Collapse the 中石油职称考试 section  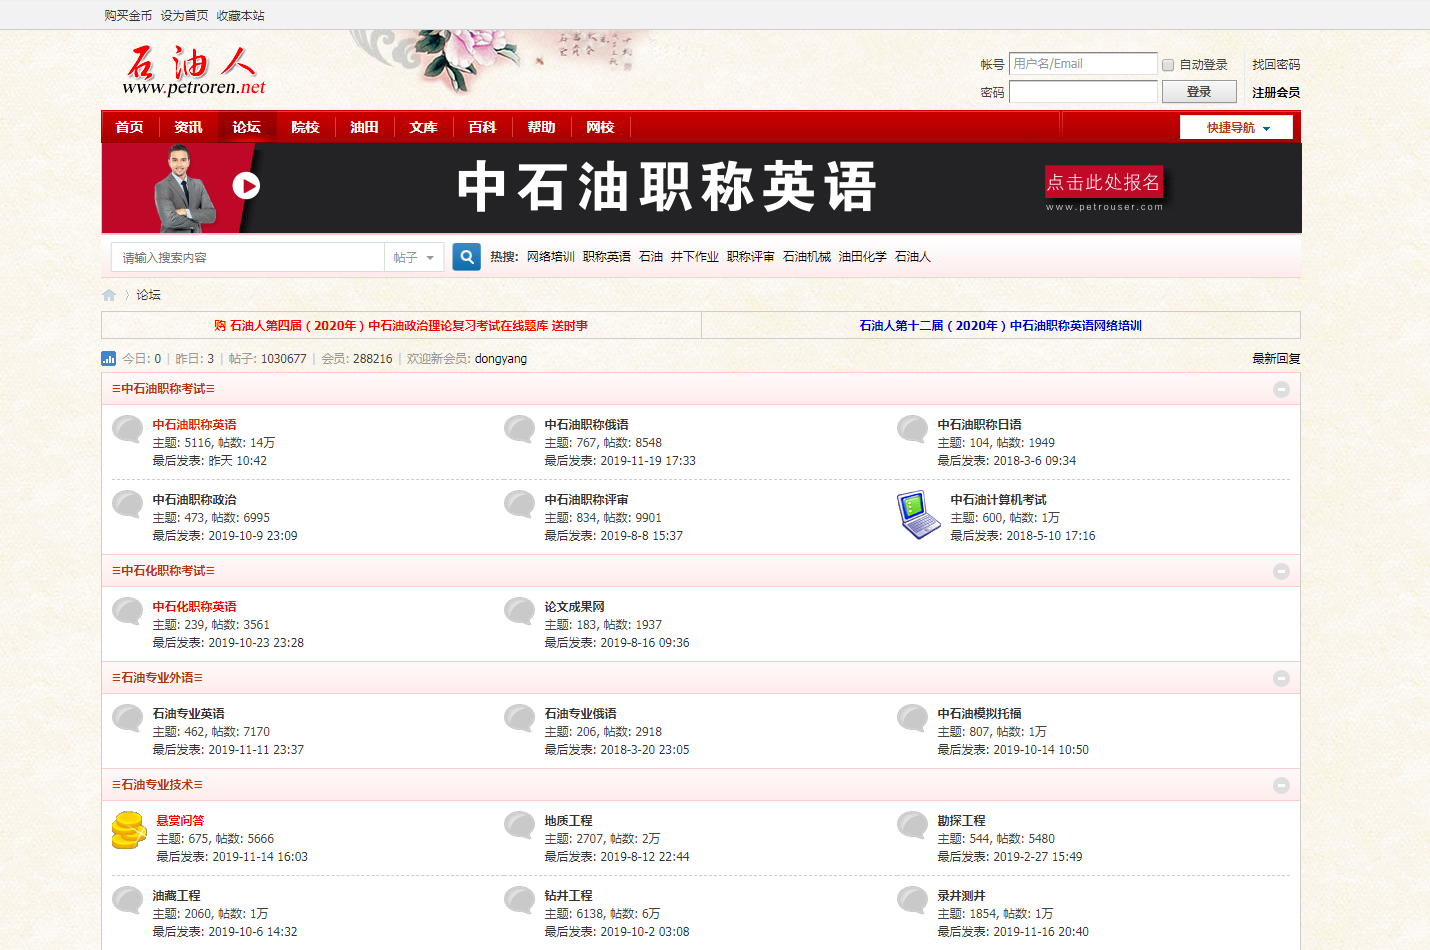click(x=1281, y=389)
